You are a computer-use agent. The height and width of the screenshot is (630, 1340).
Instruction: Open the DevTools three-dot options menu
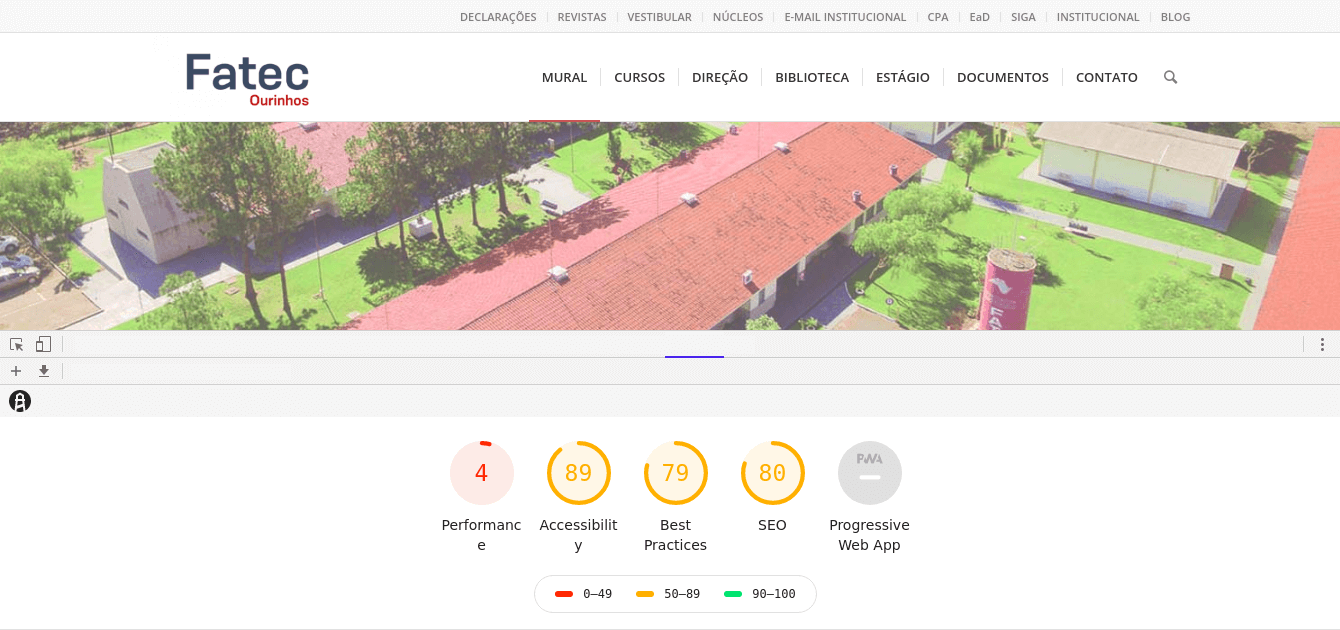click(1322, 344)
